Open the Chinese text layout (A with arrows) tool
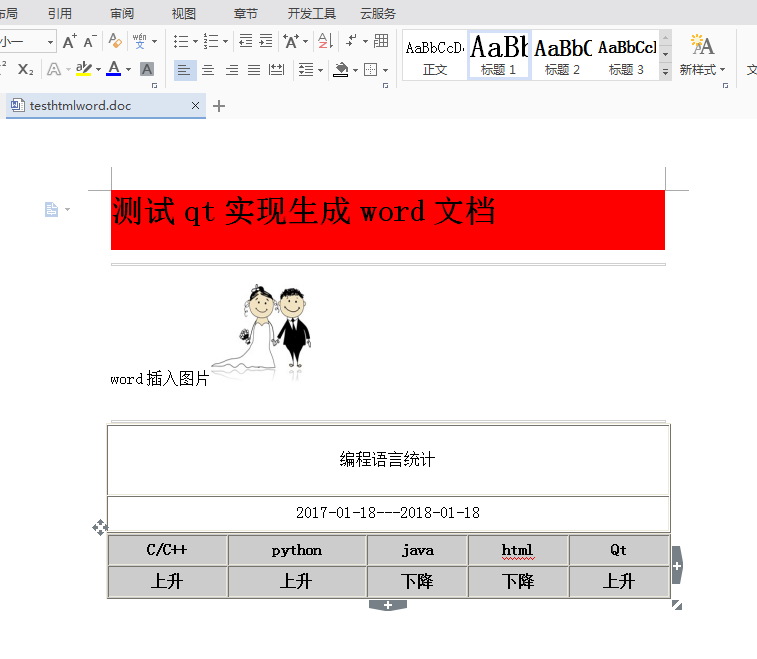 pos(291,41)
